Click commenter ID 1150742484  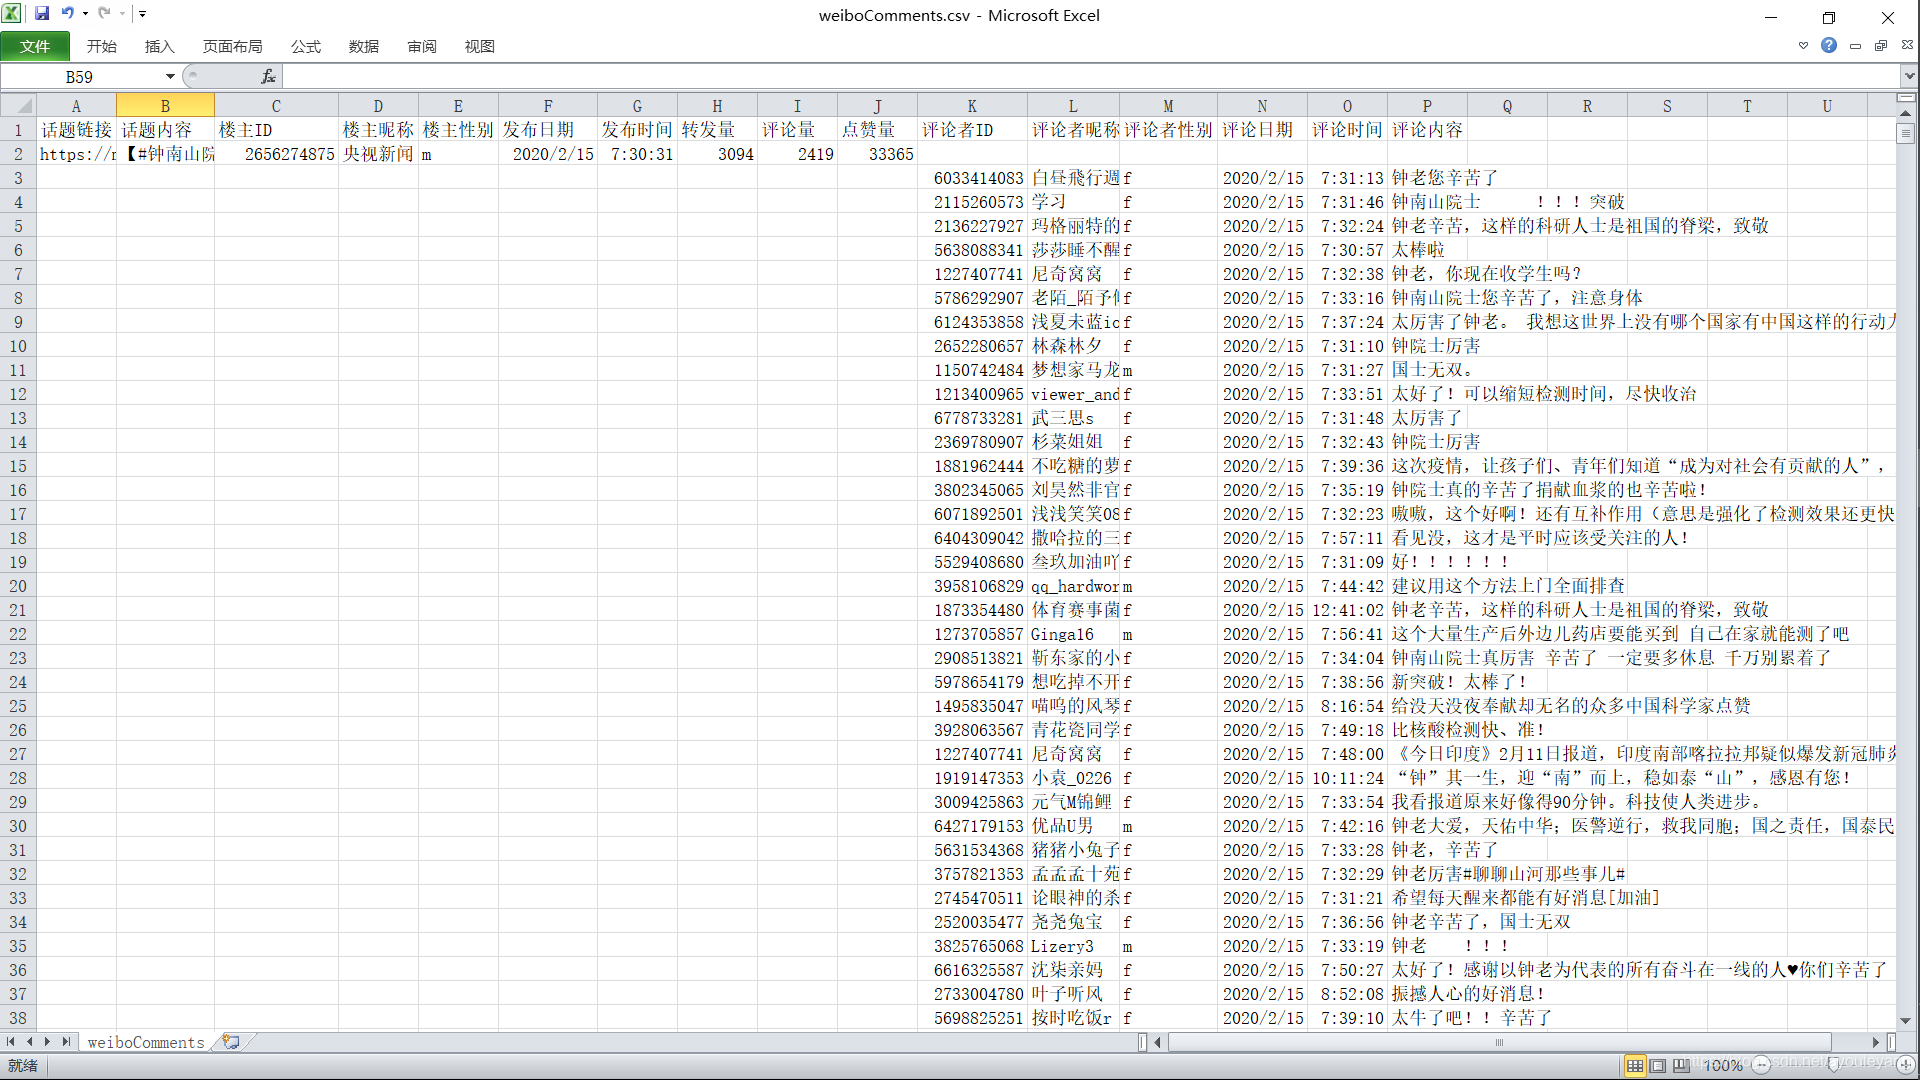tap(972, 370)
